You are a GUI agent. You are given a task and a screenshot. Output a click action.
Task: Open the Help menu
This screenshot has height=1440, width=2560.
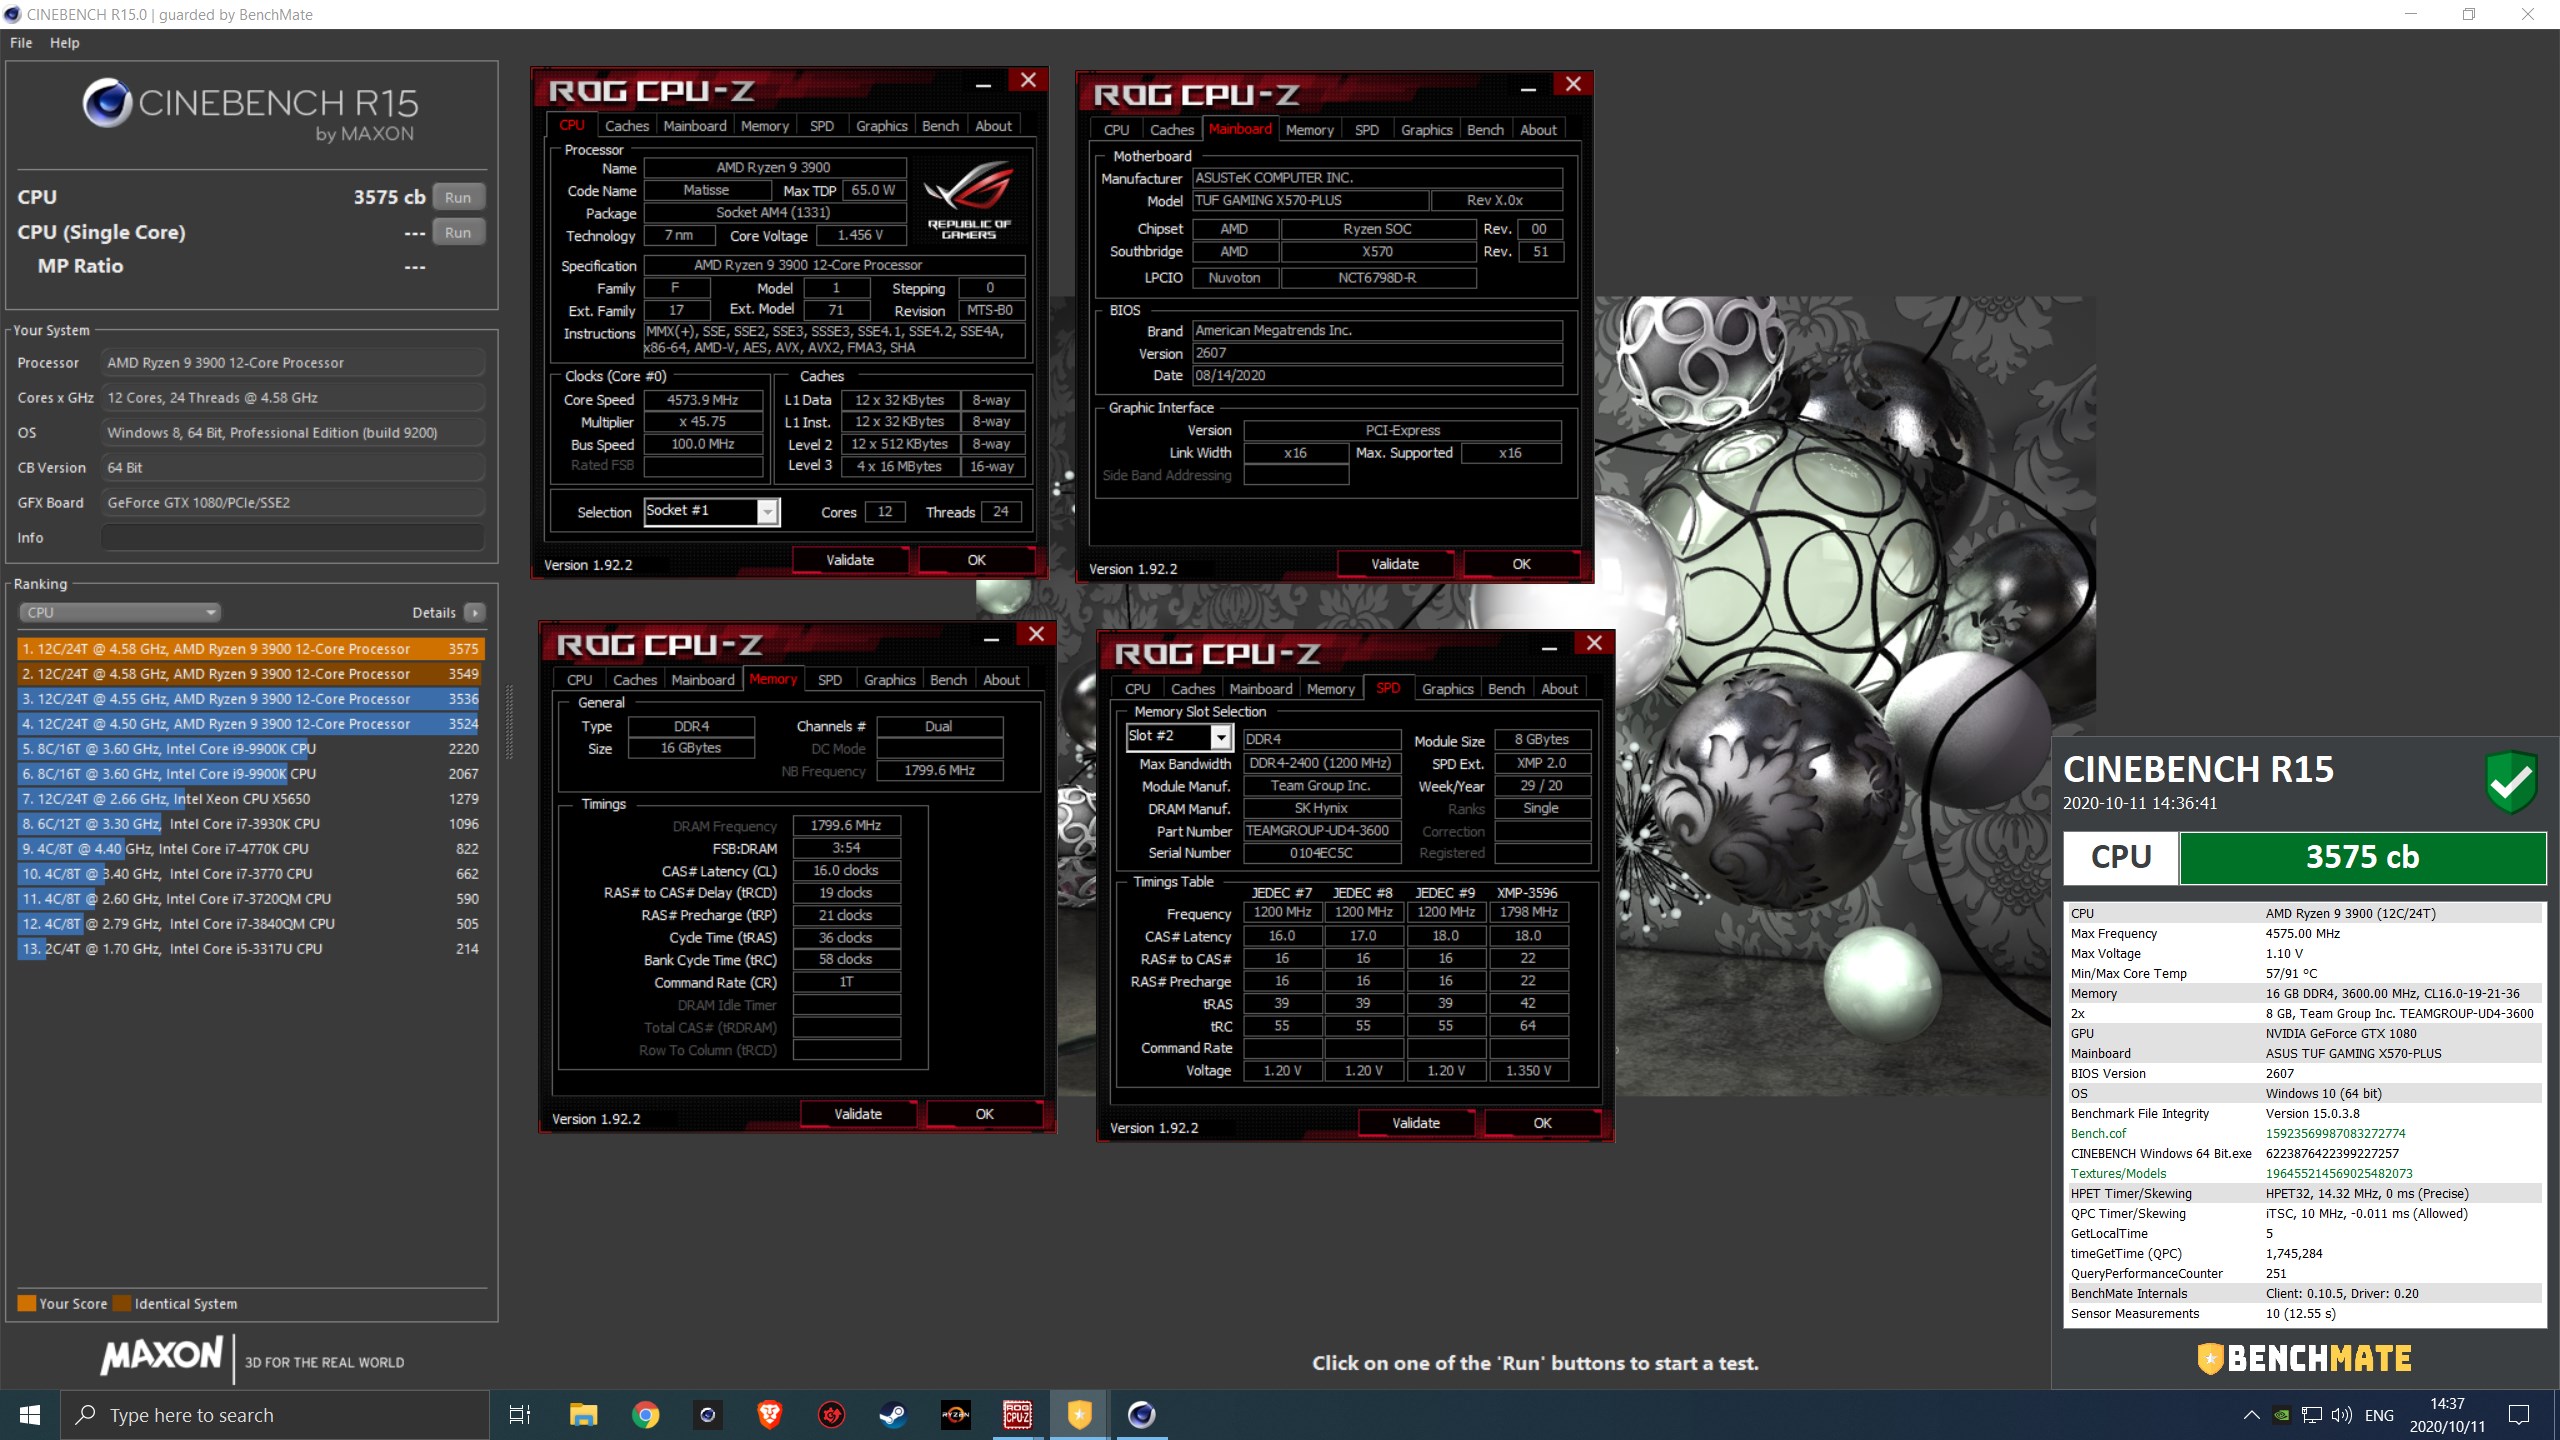65,43
